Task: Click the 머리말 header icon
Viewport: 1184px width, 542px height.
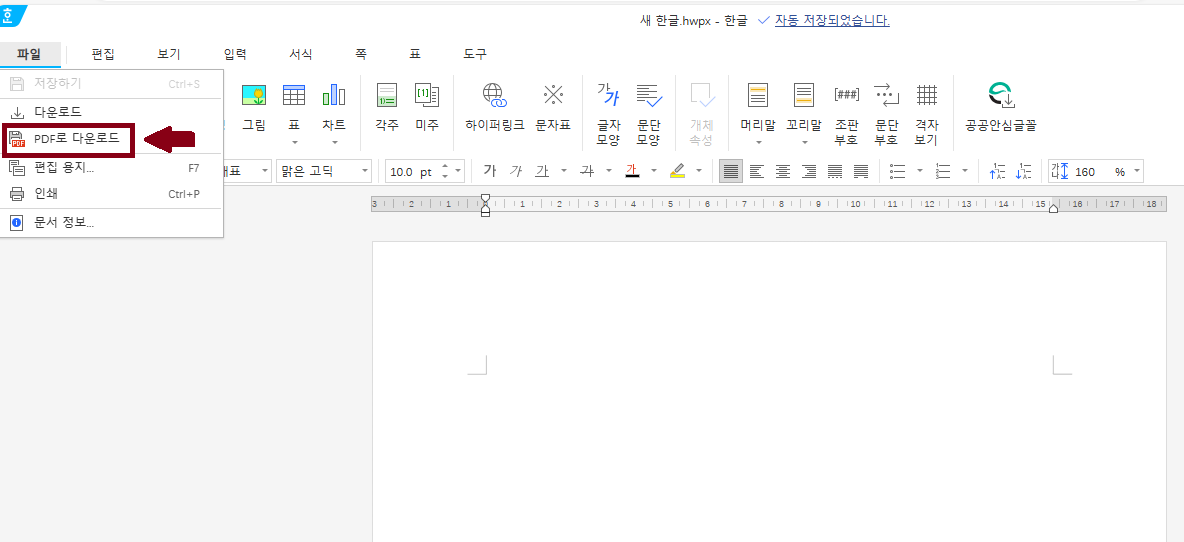Action: pos(757,106)
